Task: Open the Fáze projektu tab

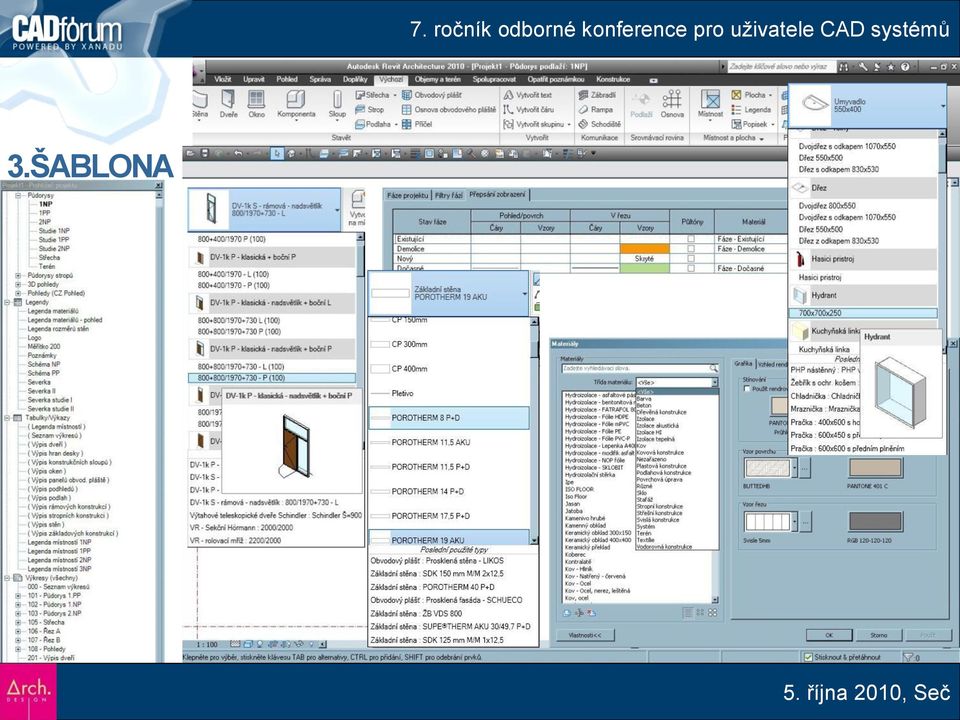Action: click(x=408, y=195)
